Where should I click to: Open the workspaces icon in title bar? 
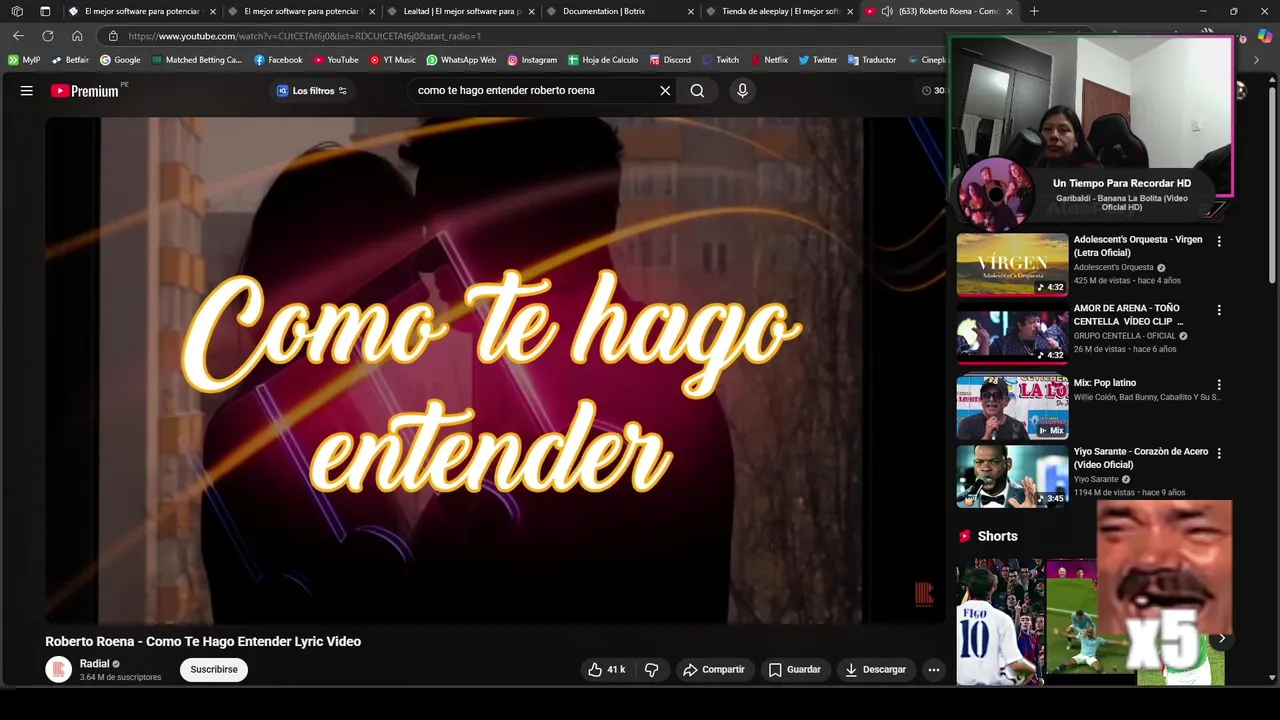[x=17, y=11]
